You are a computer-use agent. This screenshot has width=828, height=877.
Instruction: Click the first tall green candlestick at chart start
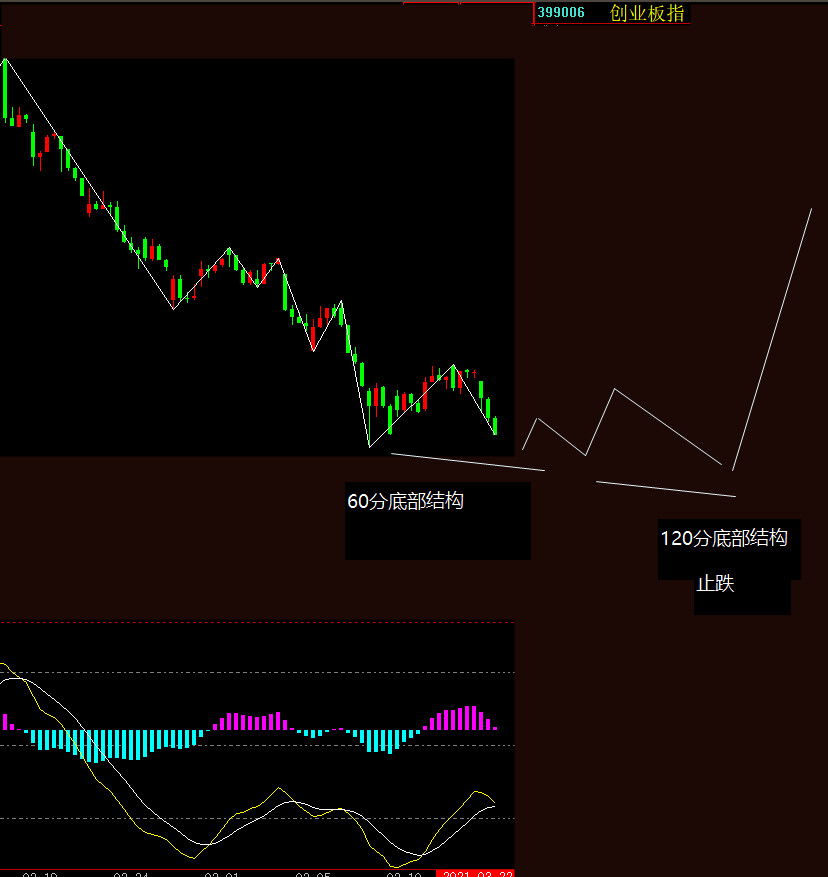(x=6, y=89)
